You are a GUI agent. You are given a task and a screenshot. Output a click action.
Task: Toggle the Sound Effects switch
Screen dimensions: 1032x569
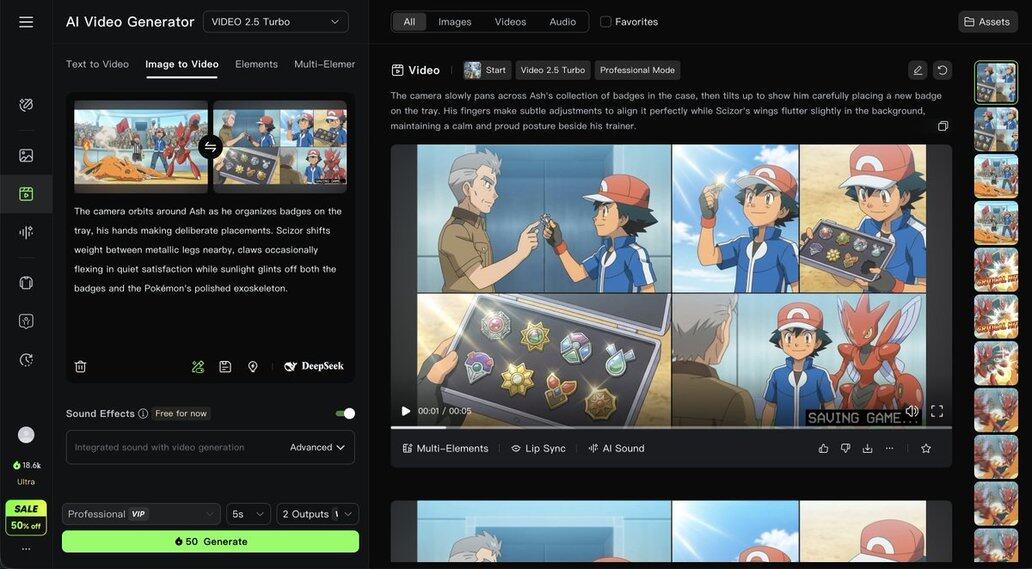coord(345,414)
